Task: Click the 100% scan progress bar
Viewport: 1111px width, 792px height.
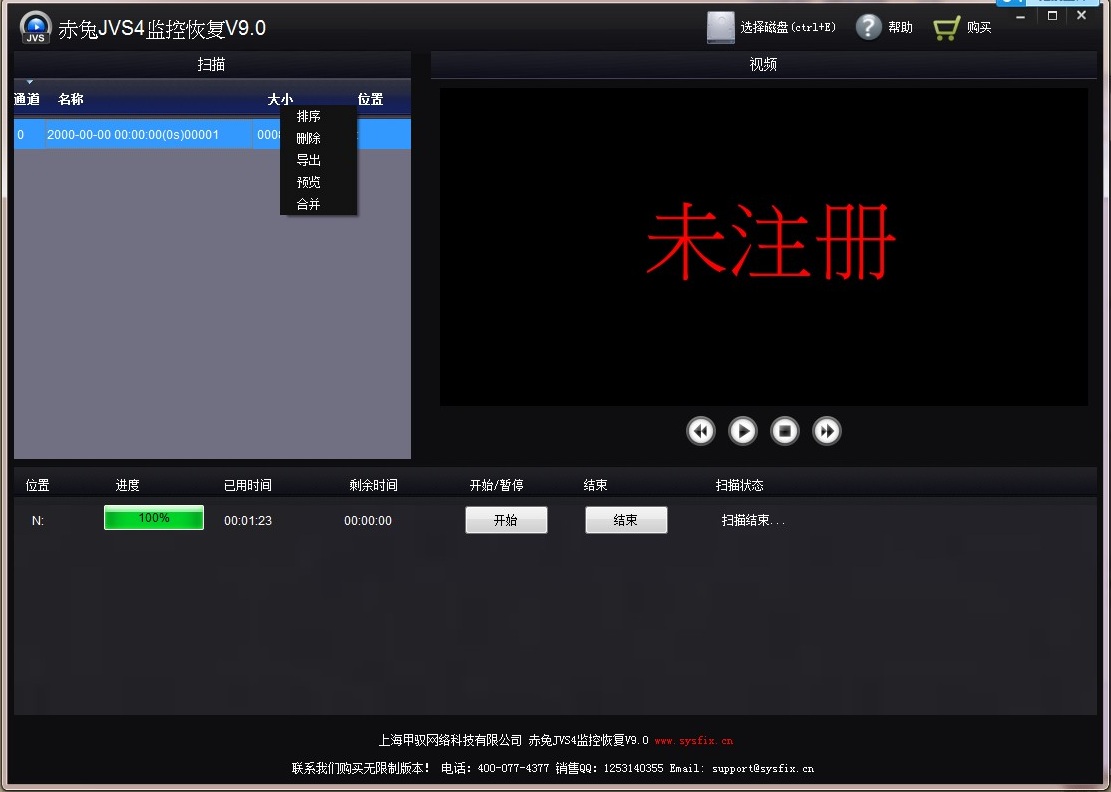Action: [x=154, y=518]
